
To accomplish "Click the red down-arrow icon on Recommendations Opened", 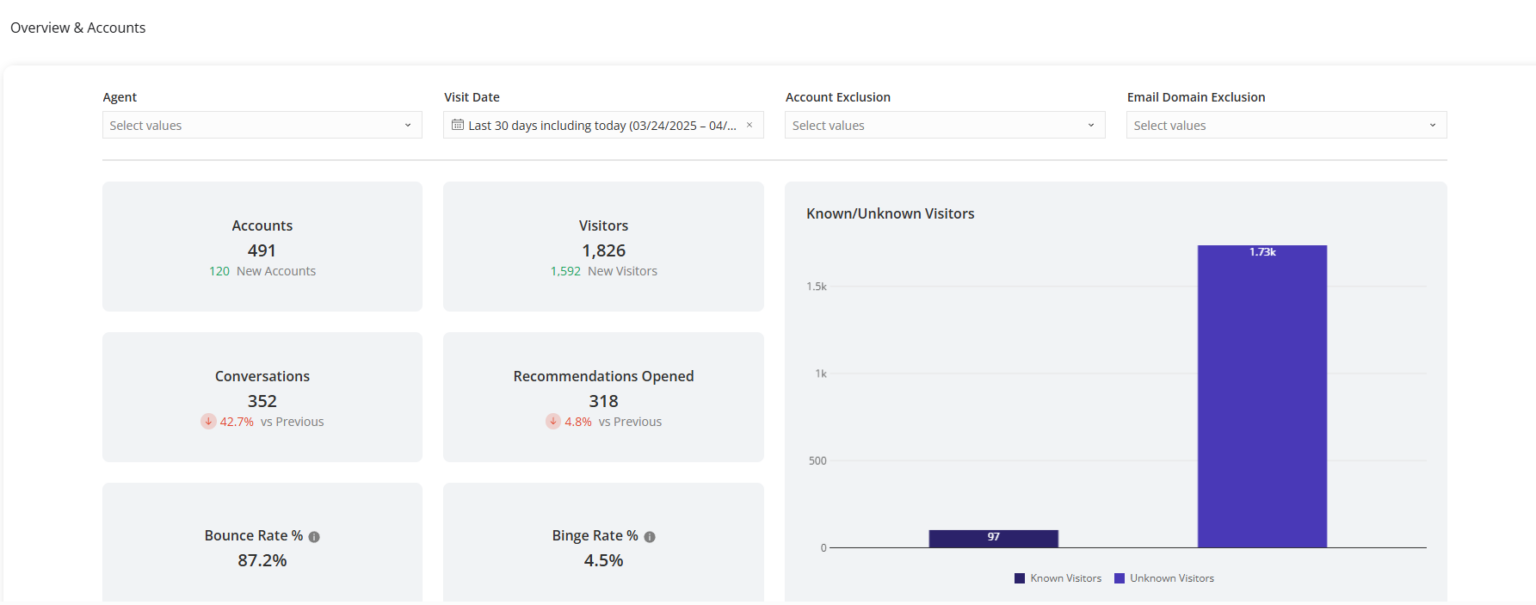I will tap(553, 421).
